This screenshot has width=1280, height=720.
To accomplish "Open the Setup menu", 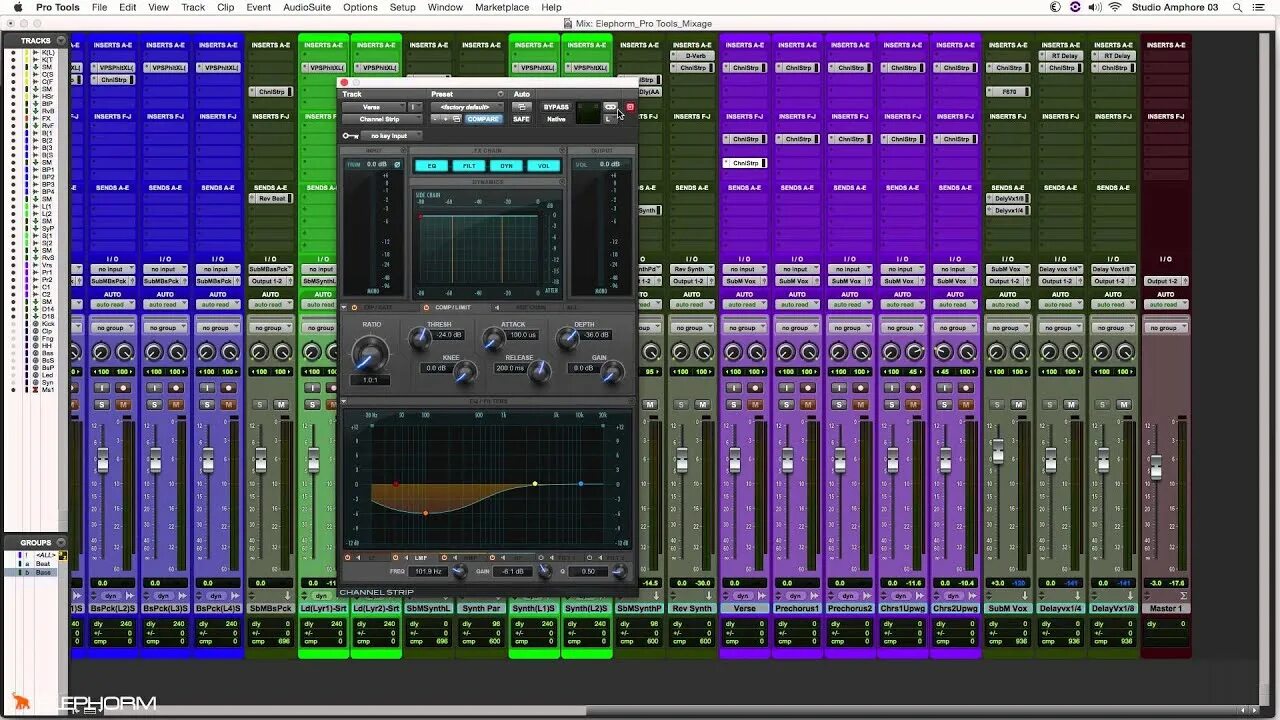I will coord(402,7).
